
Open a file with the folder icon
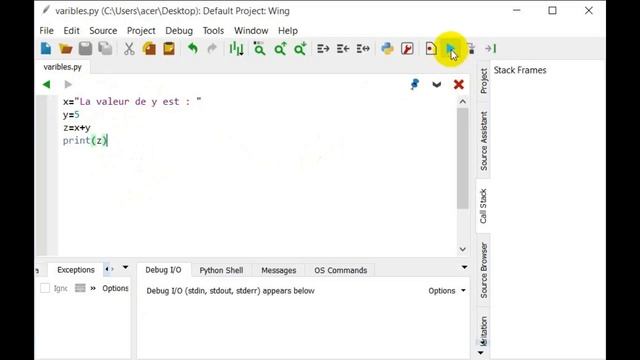pos(65,49)
